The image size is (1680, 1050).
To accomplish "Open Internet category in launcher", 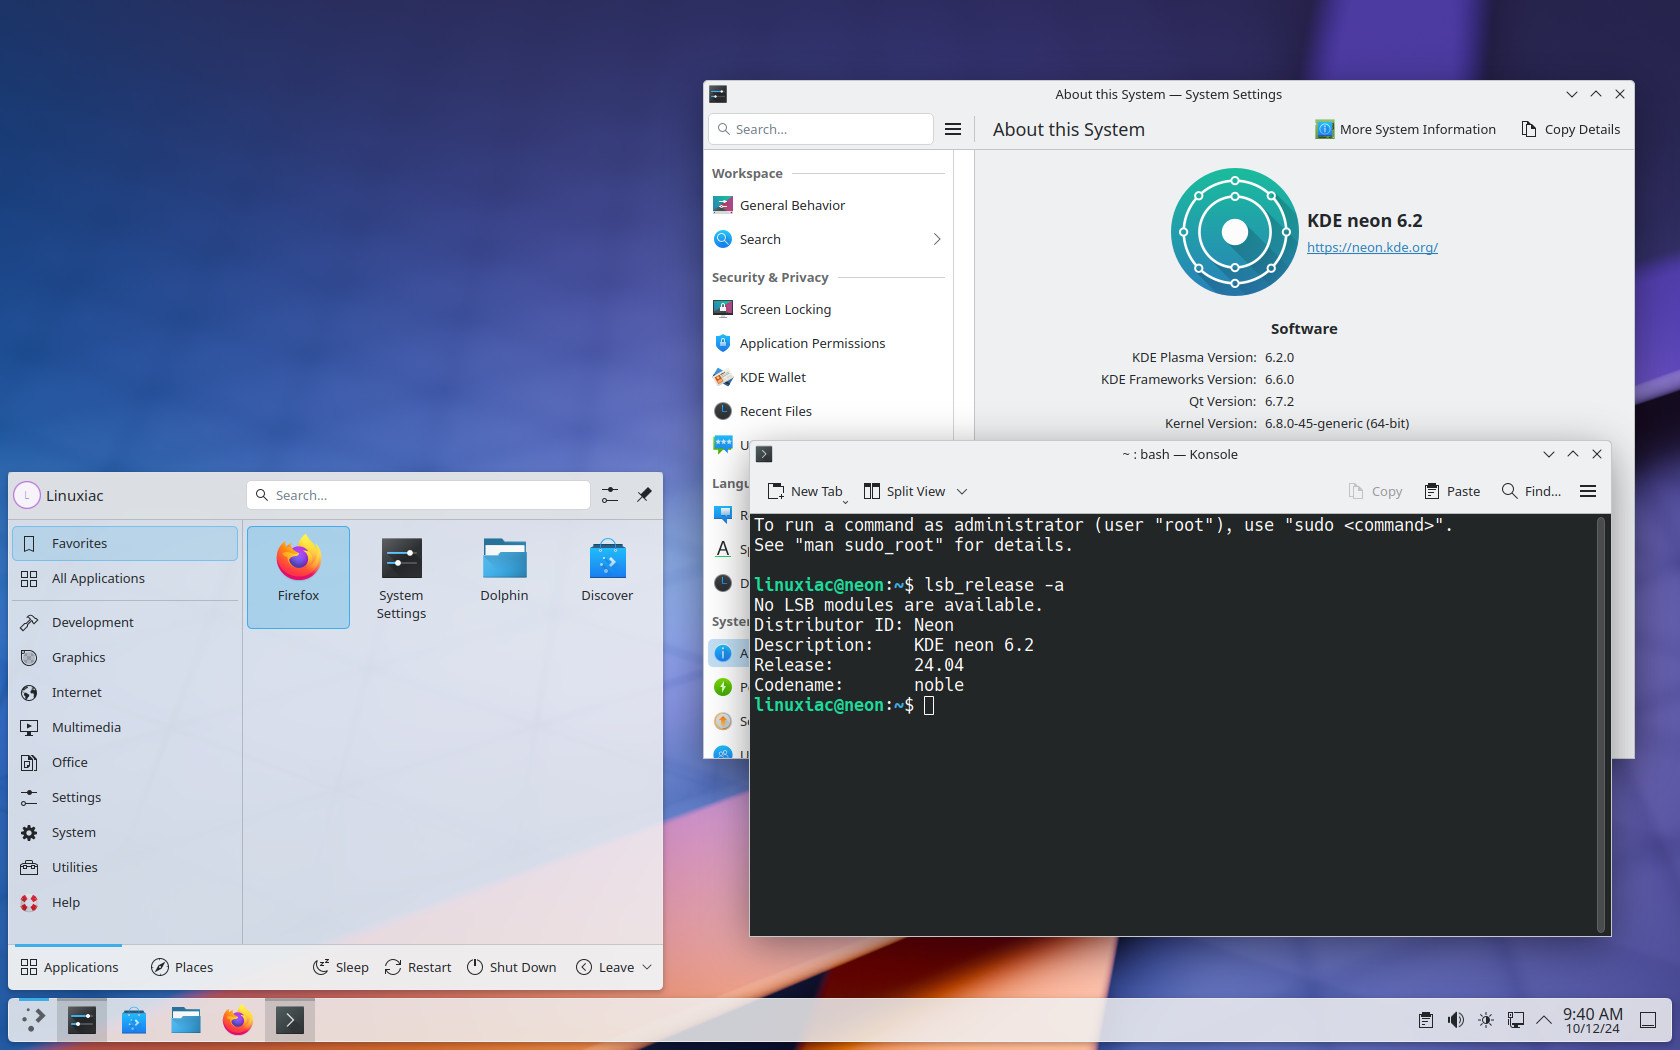I will coord(125,692).
